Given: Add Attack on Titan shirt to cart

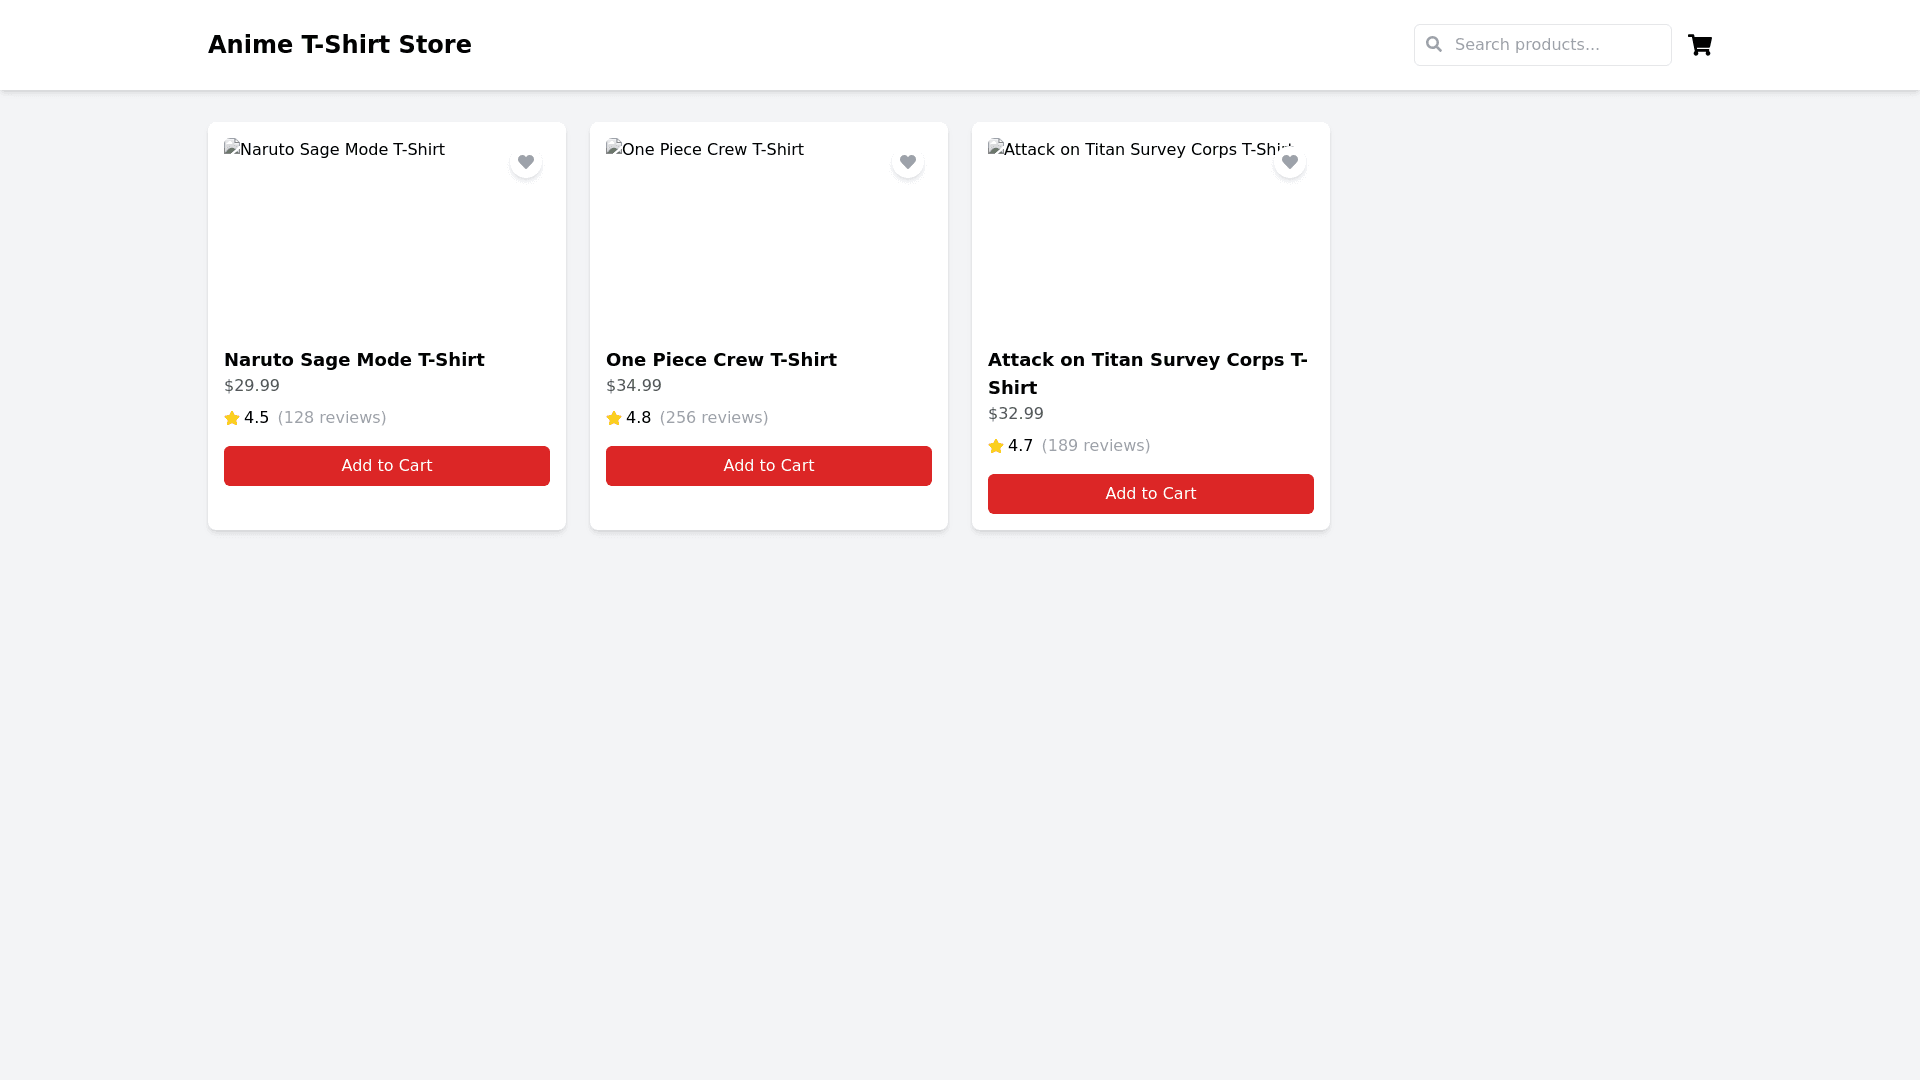Looking at the screenshot, I should [1150, 493].
